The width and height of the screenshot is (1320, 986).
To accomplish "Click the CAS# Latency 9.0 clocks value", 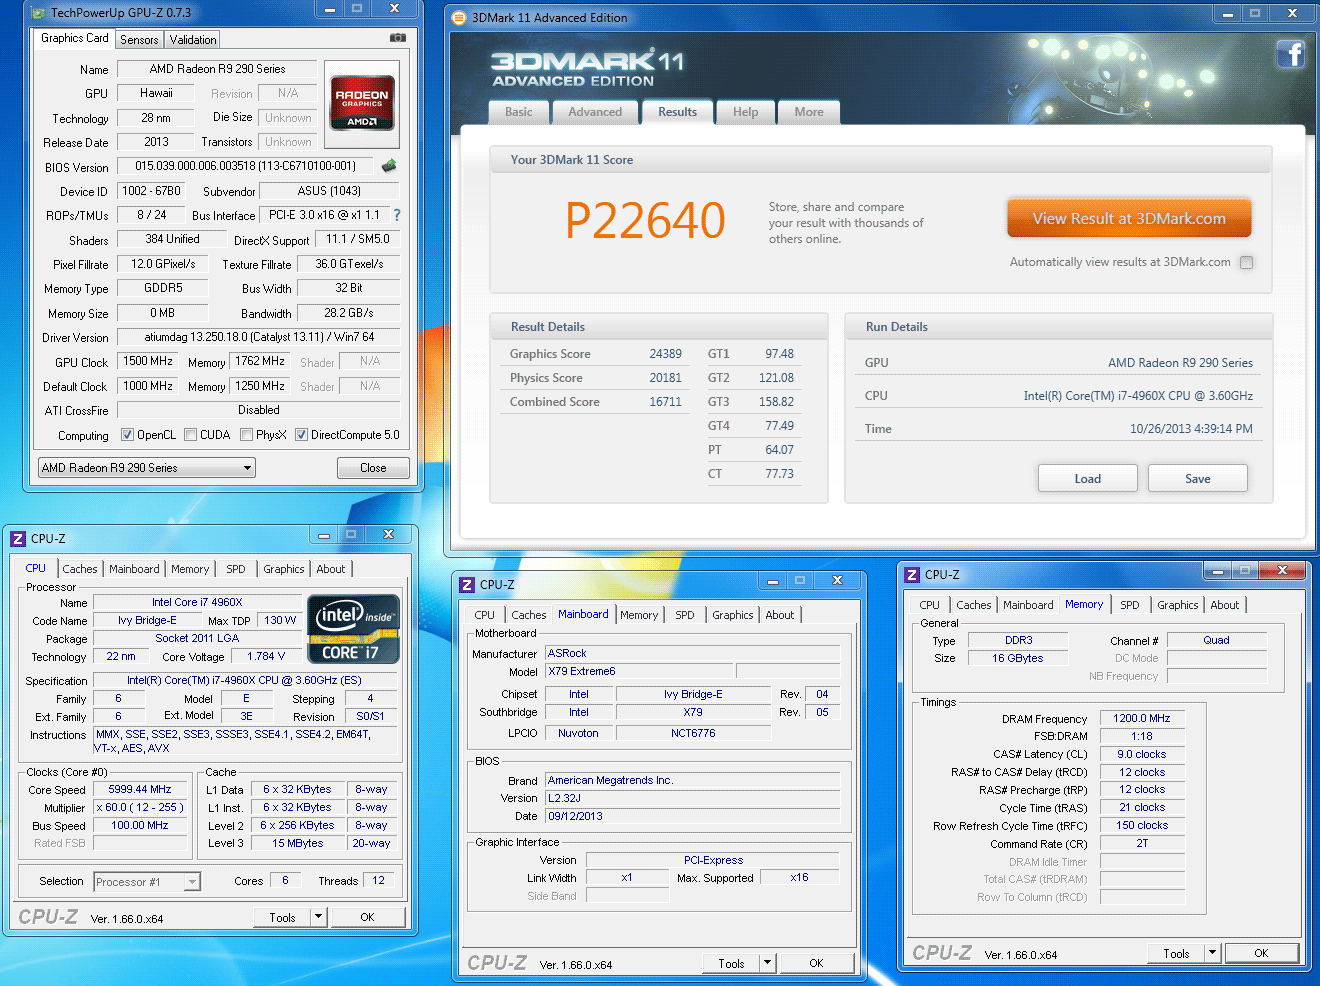I will 1142,754.
